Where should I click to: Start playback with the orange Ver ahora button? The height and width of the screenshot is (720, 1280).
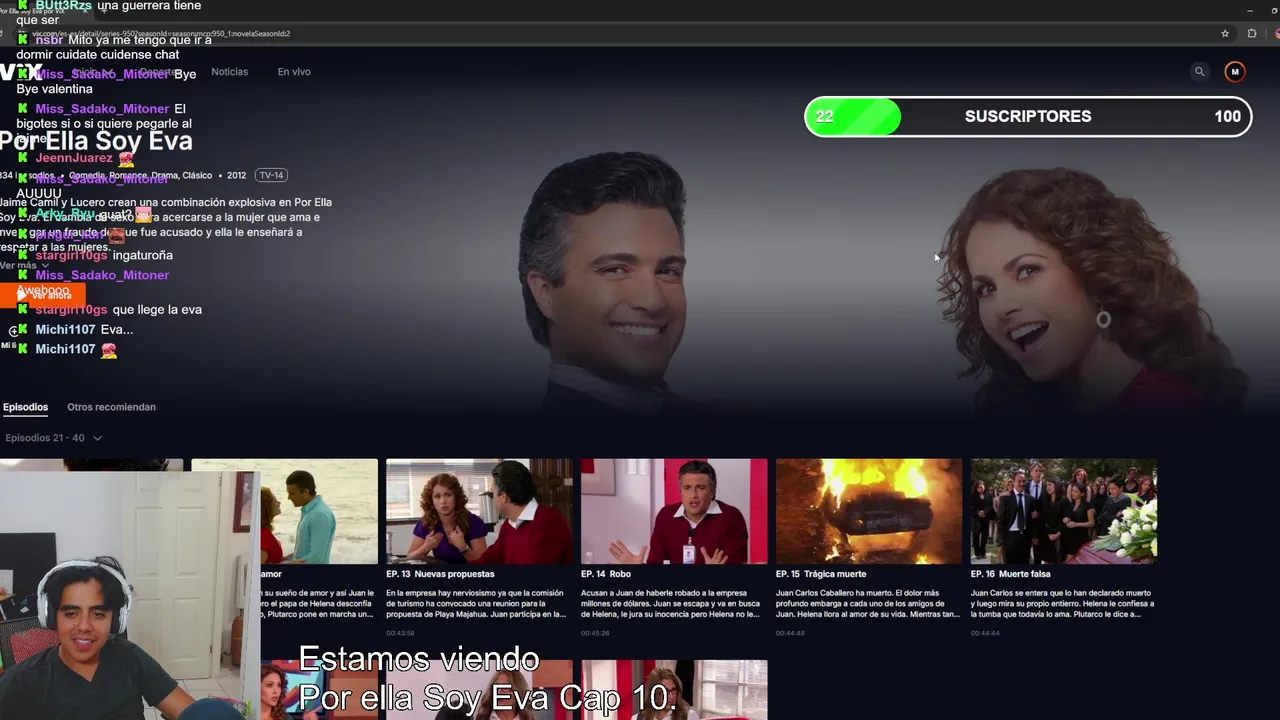(43, 295)
